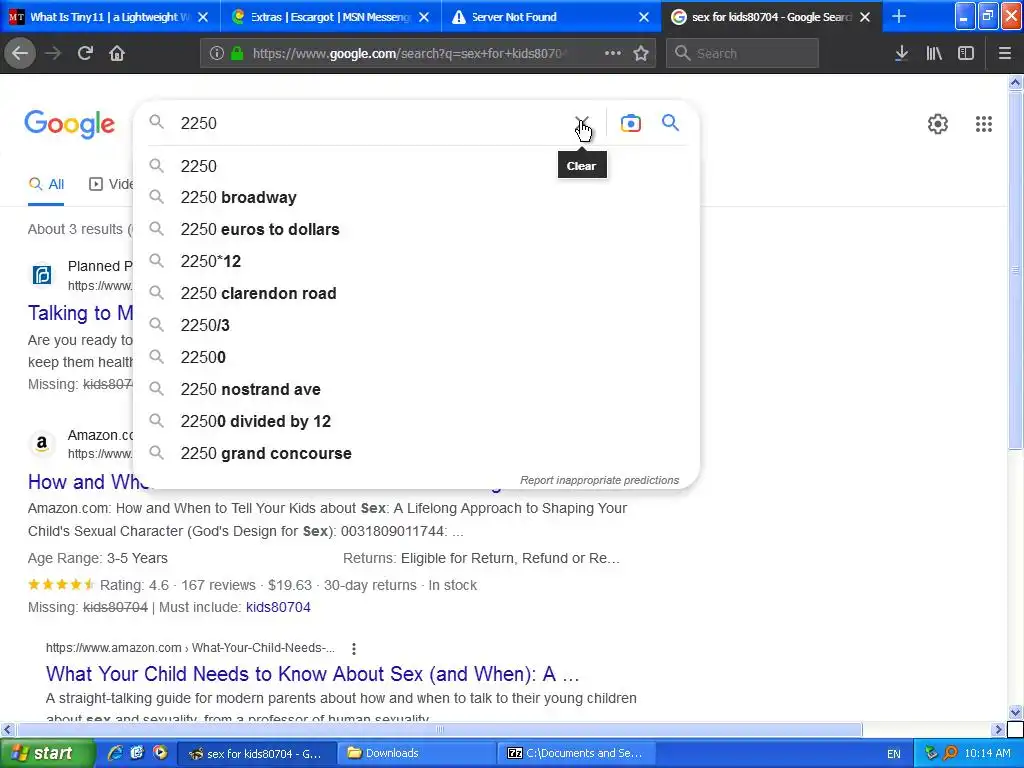Image resolution: width=1024 pixels, height=768 pixels.
Task: Choose suggestion 2250 nostrand ave
Action: (x=416, y=389)
